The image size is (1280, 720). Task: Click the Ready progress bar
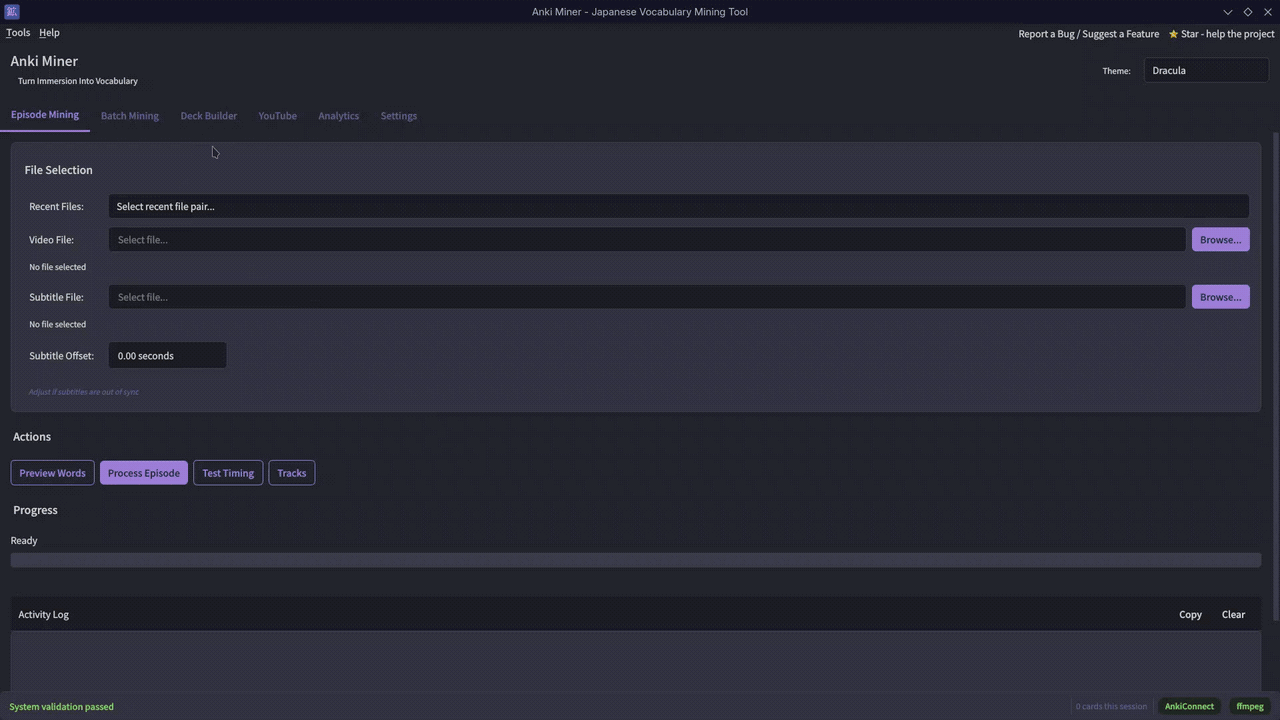[636, 560]
